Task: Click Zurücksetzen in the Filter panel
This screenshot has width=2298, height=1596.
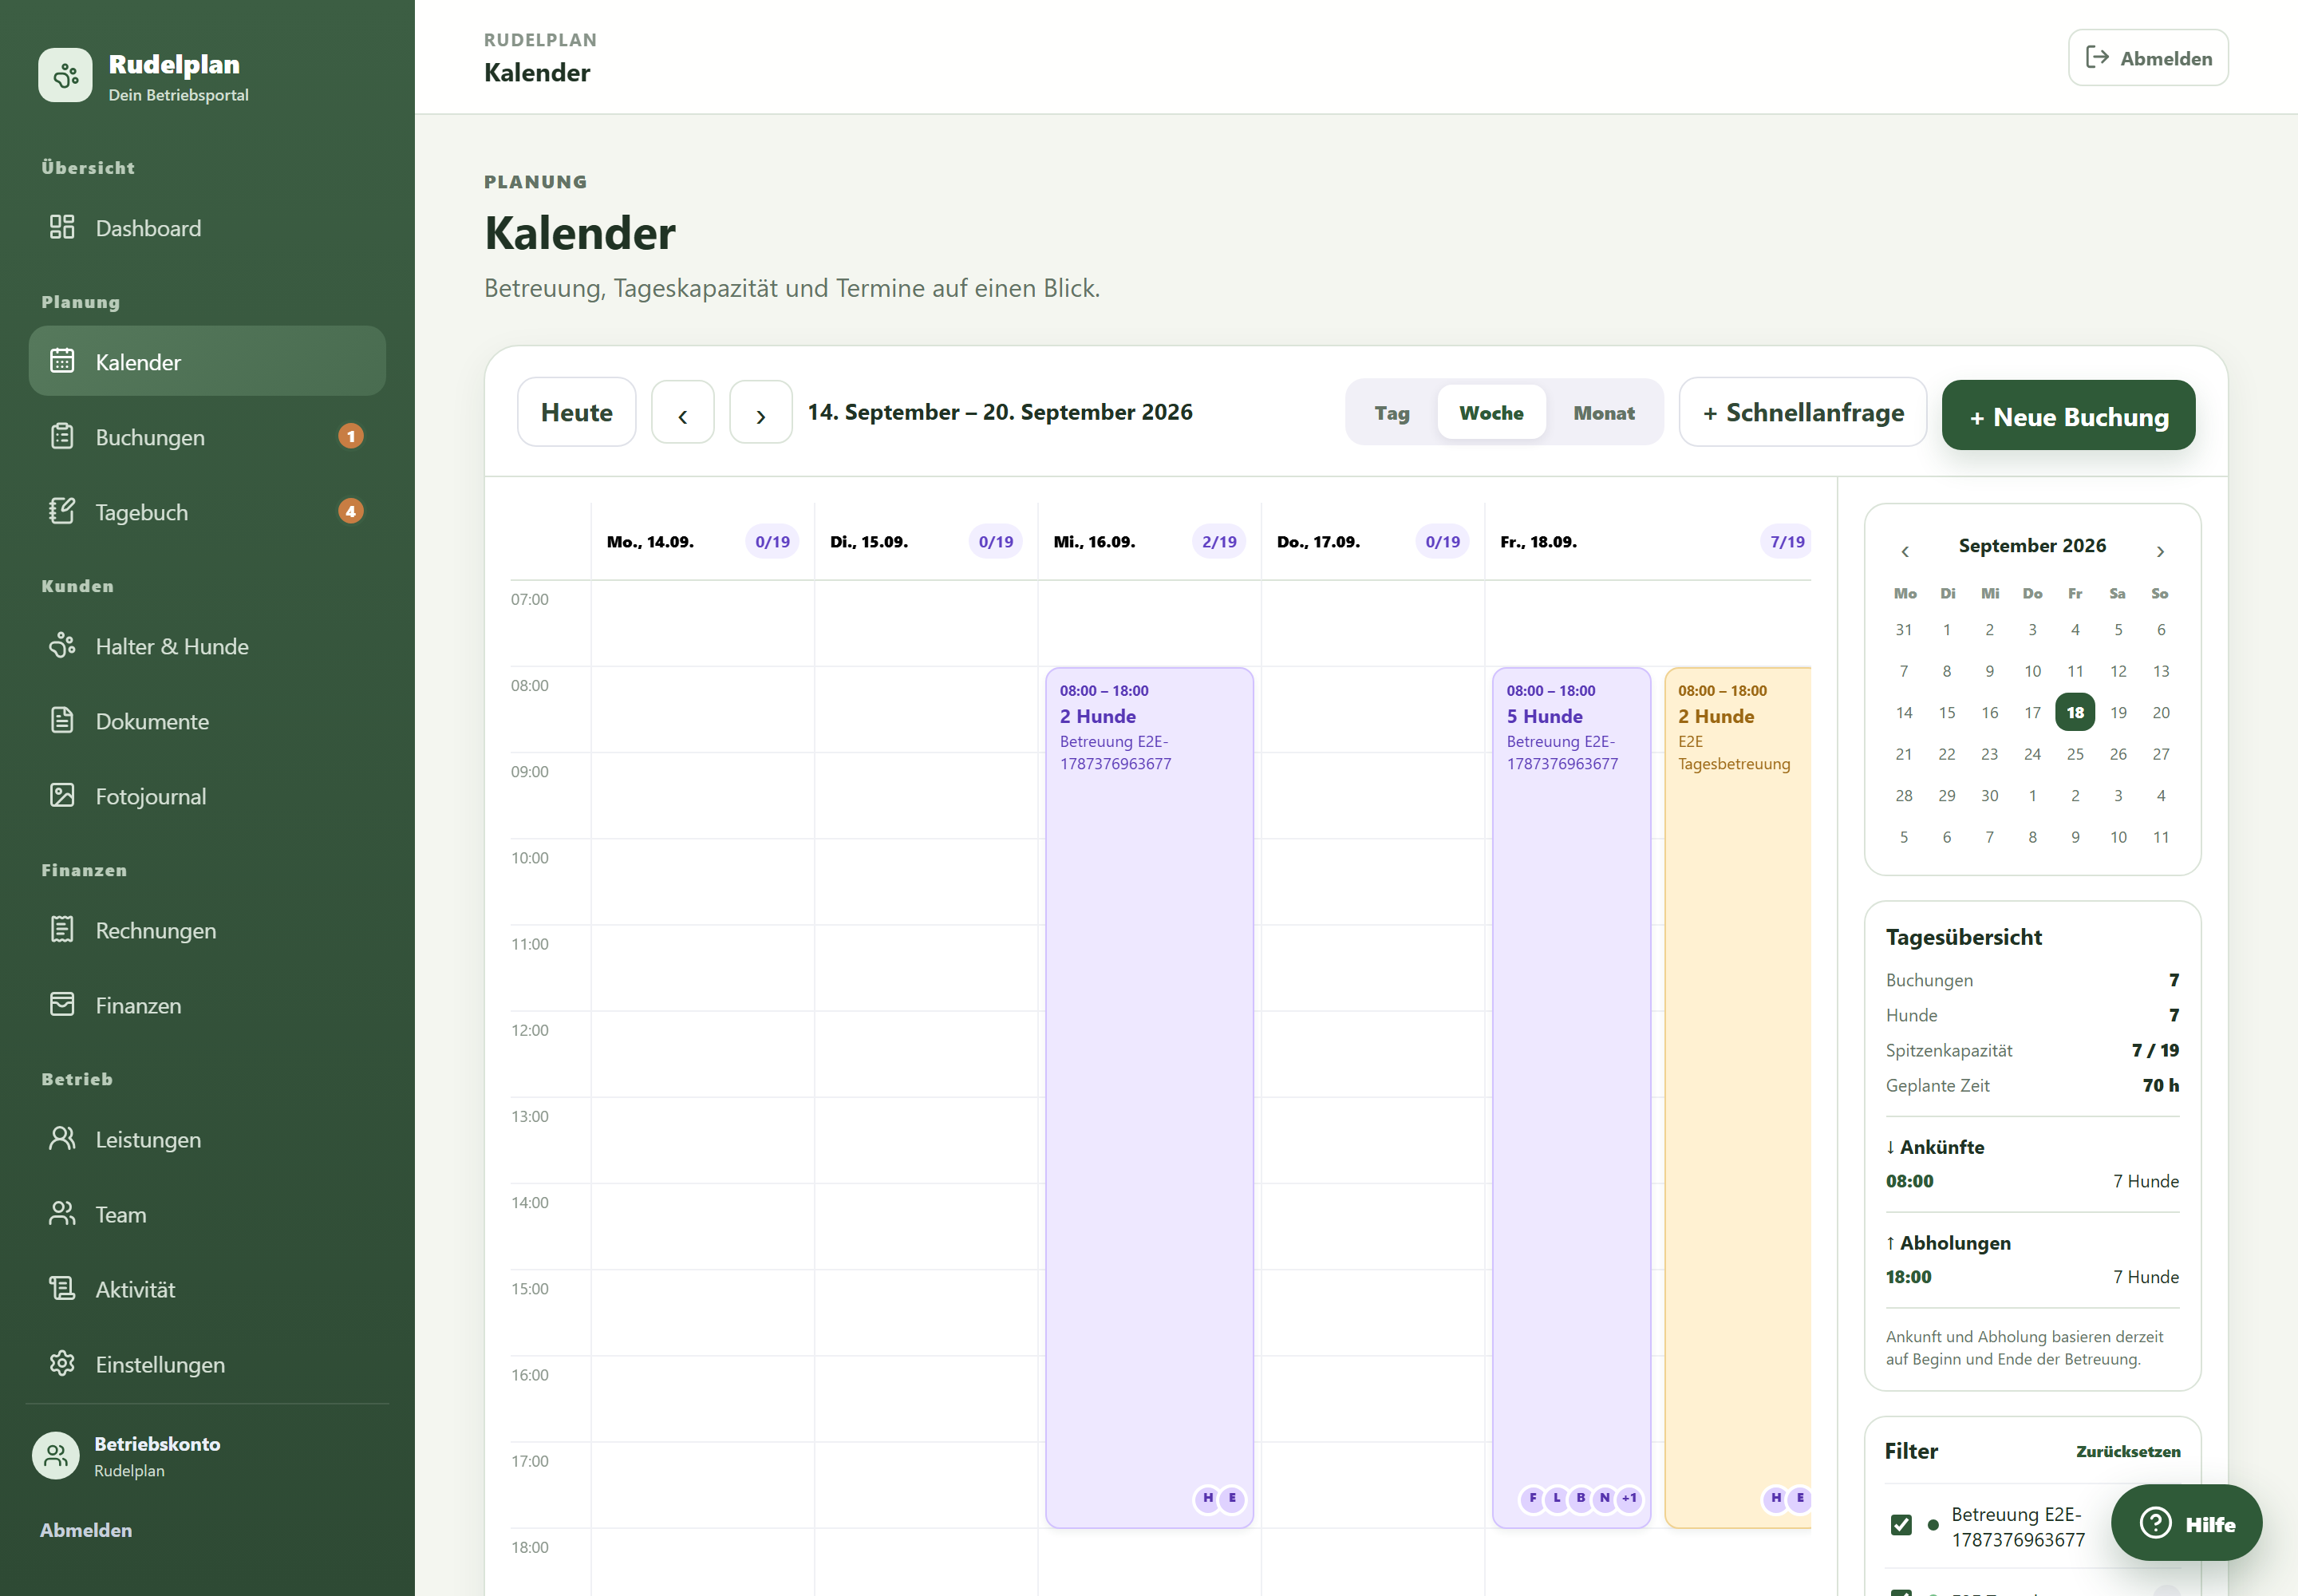Action: 2128,1451
